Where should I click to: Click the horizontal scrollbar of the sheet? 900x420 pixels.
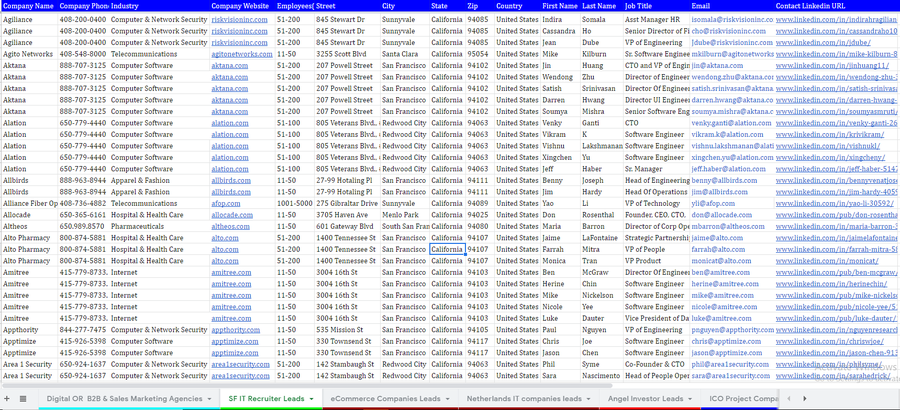click(x=307, y=386)
